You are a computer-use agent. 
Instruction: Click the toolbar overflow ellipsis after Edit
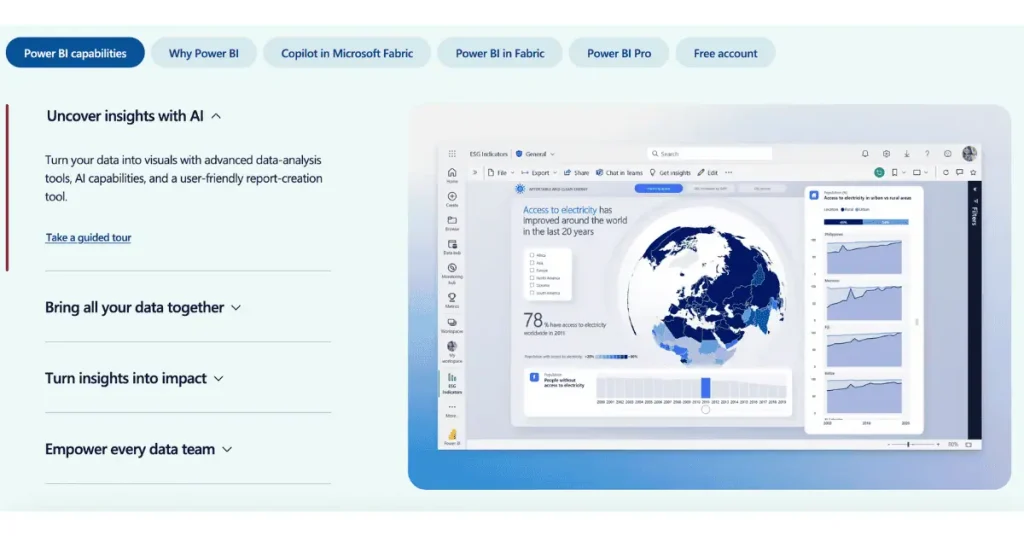point(729,172)
